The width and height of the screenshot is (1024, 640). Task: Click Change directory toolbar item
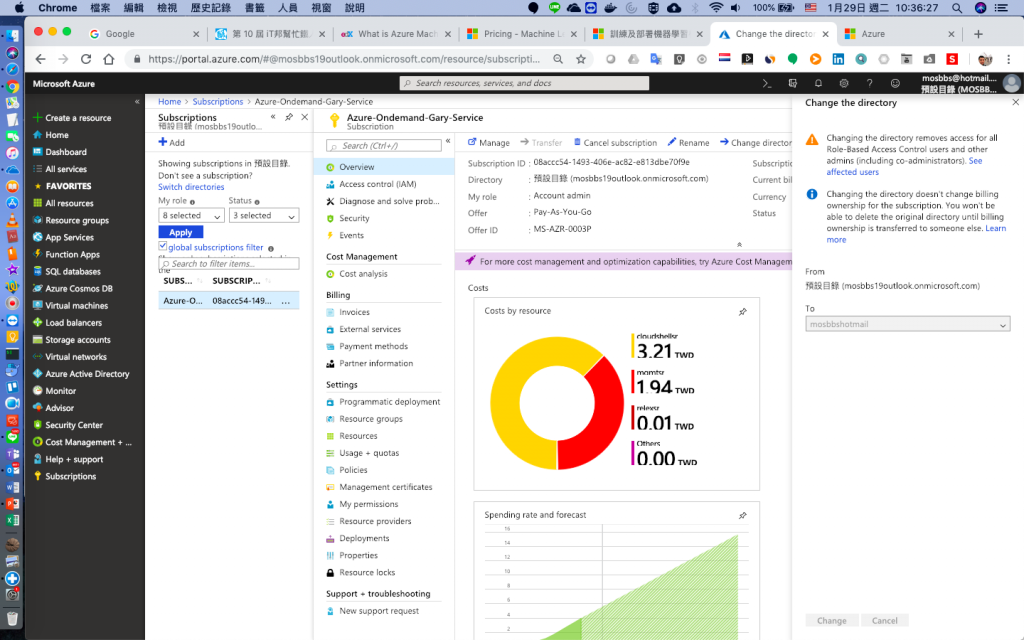pyautogui.click(x=756, y=142)
